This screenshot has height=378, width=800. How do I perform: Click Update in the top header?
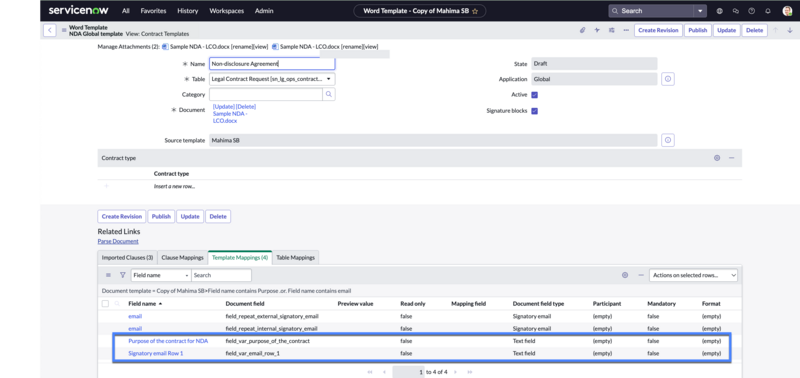[727, 30]
